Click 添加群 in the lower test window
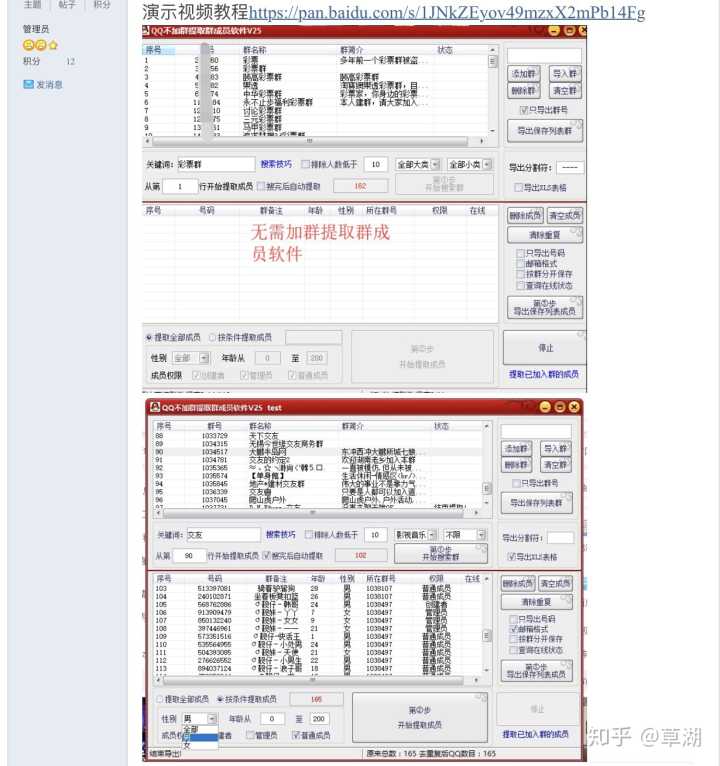Image resolution: width=720 pixels, height=766 pixels. (516, 448)
